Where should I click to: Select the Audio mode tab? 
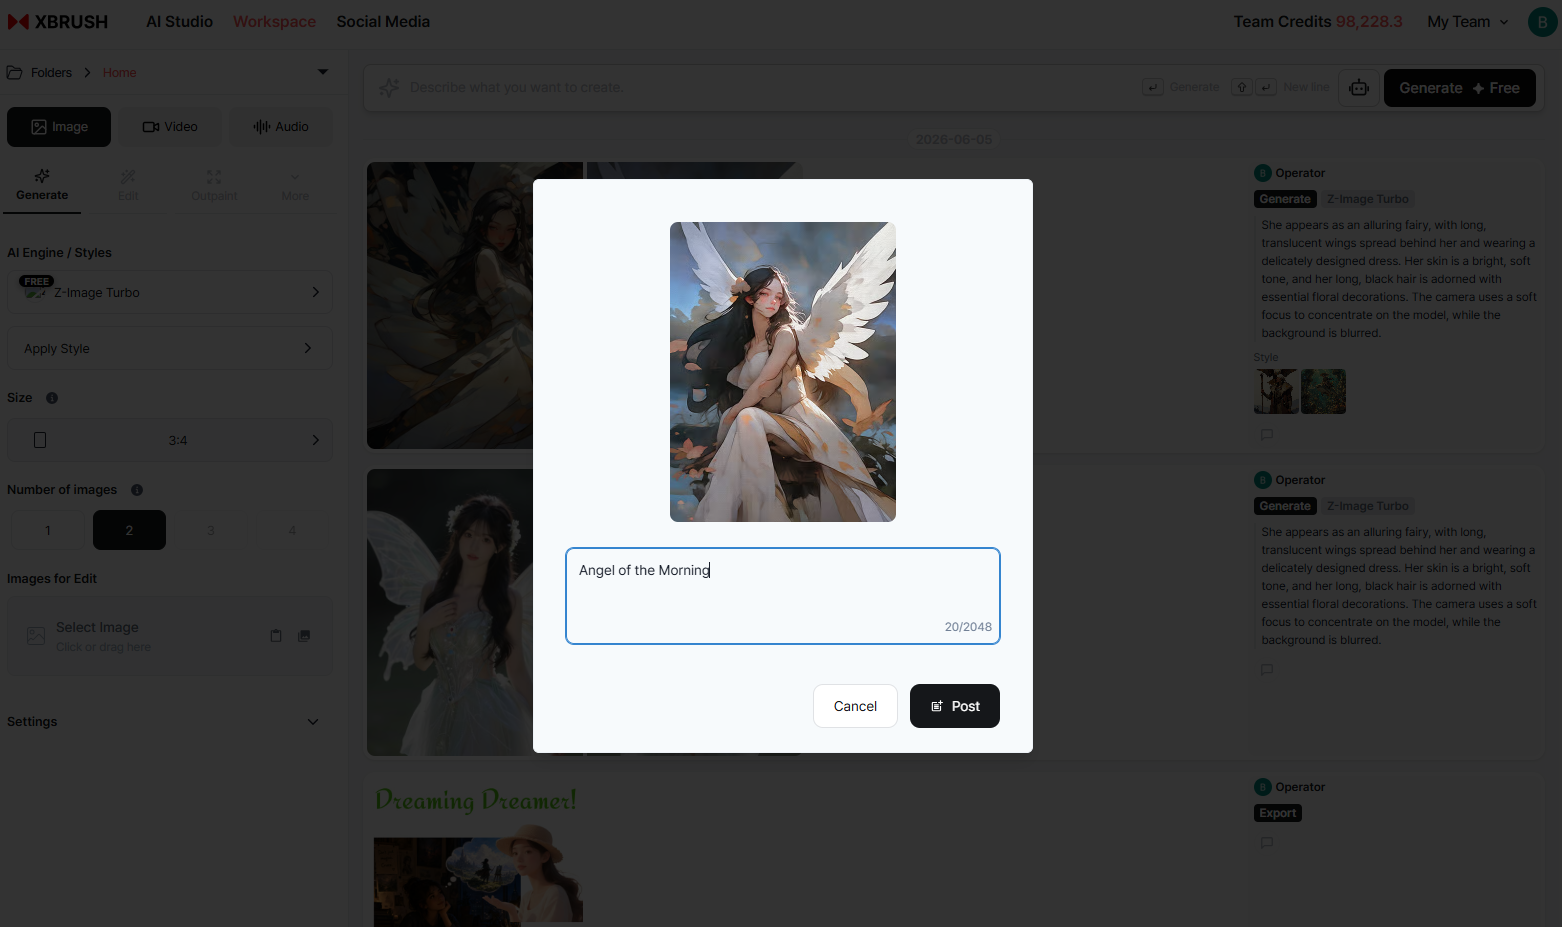[x=281, y=127]
